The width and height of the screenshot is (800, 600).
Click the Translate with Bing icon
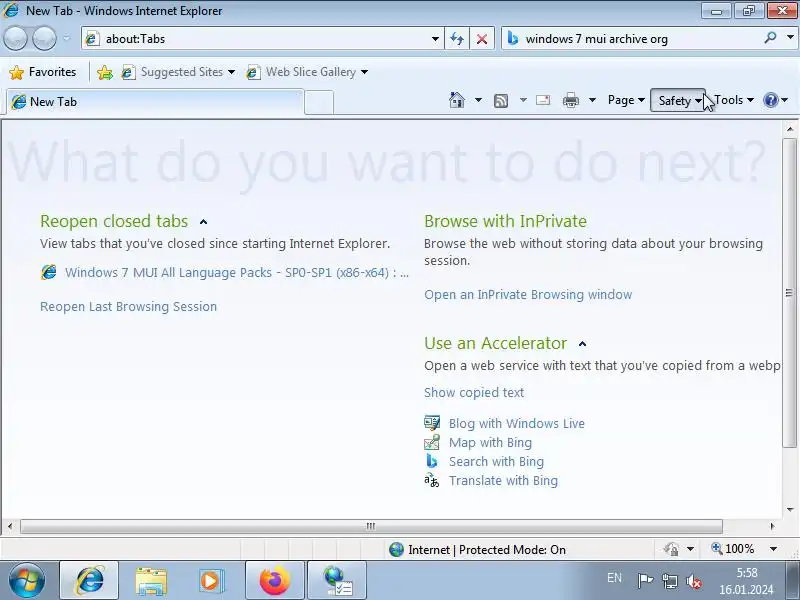click(432, 480)
